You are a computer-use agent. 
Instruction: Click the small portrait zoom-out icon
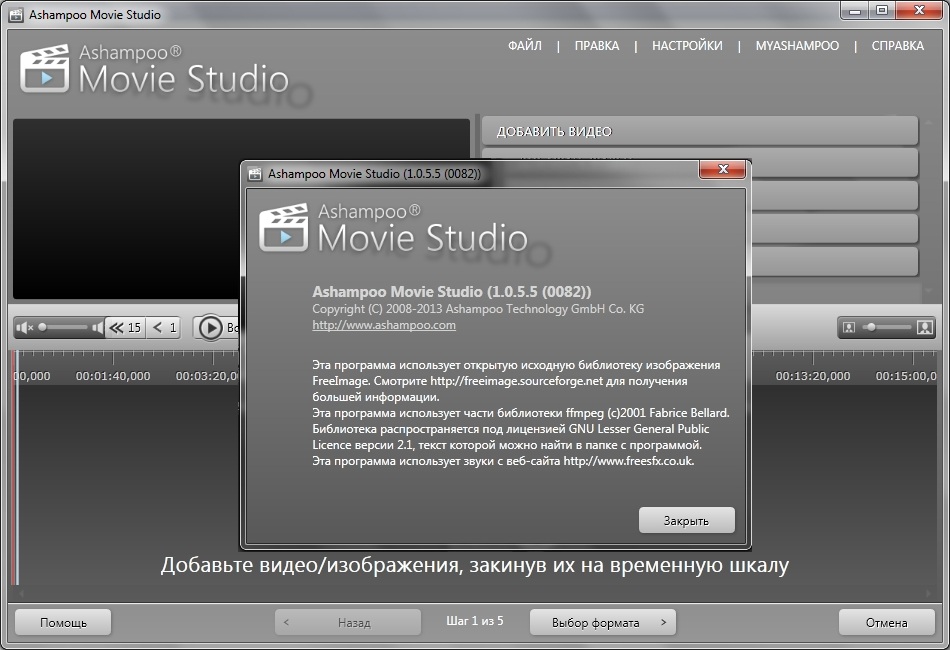[x=849, y=328]
